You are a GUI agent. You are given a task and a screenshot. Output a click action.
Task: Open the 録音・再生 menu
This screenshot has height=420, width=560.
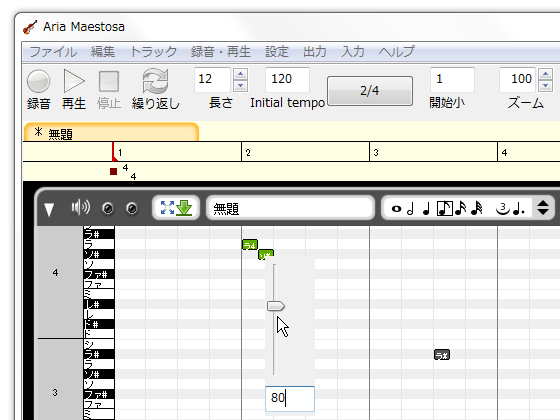click(x=220, y=52)
